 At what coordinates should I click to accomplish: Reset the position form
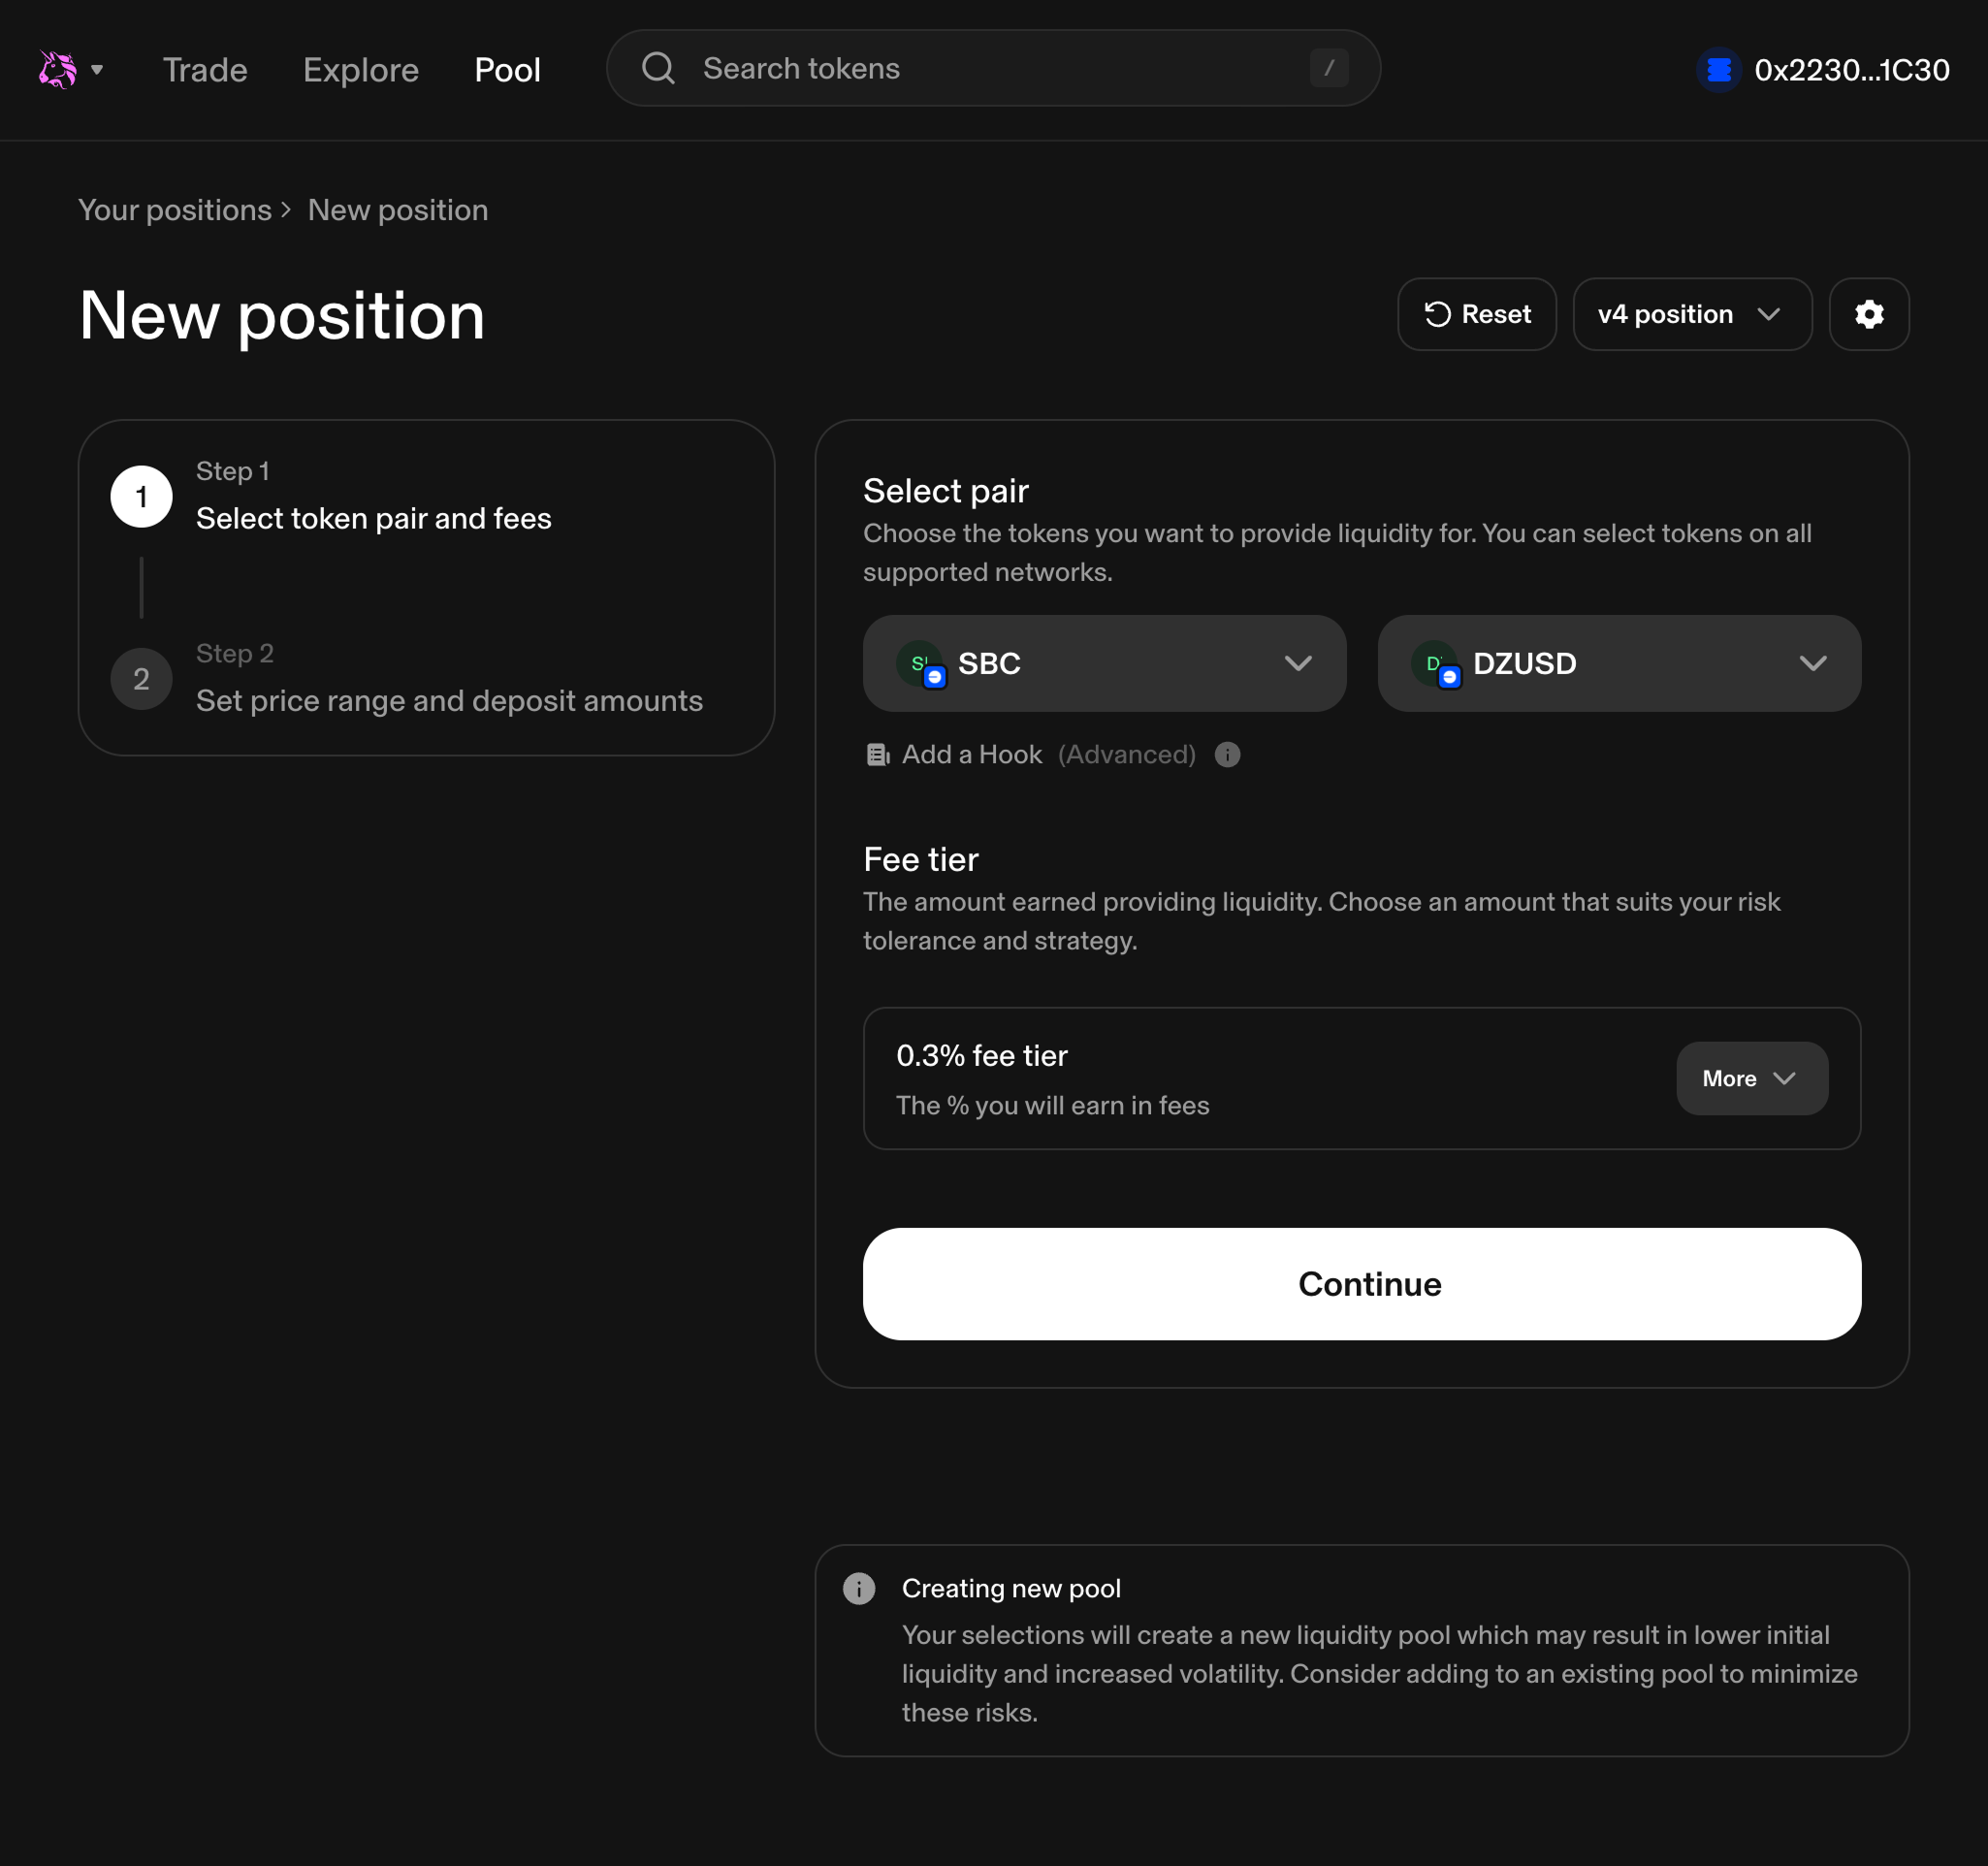pos(1476,314)
